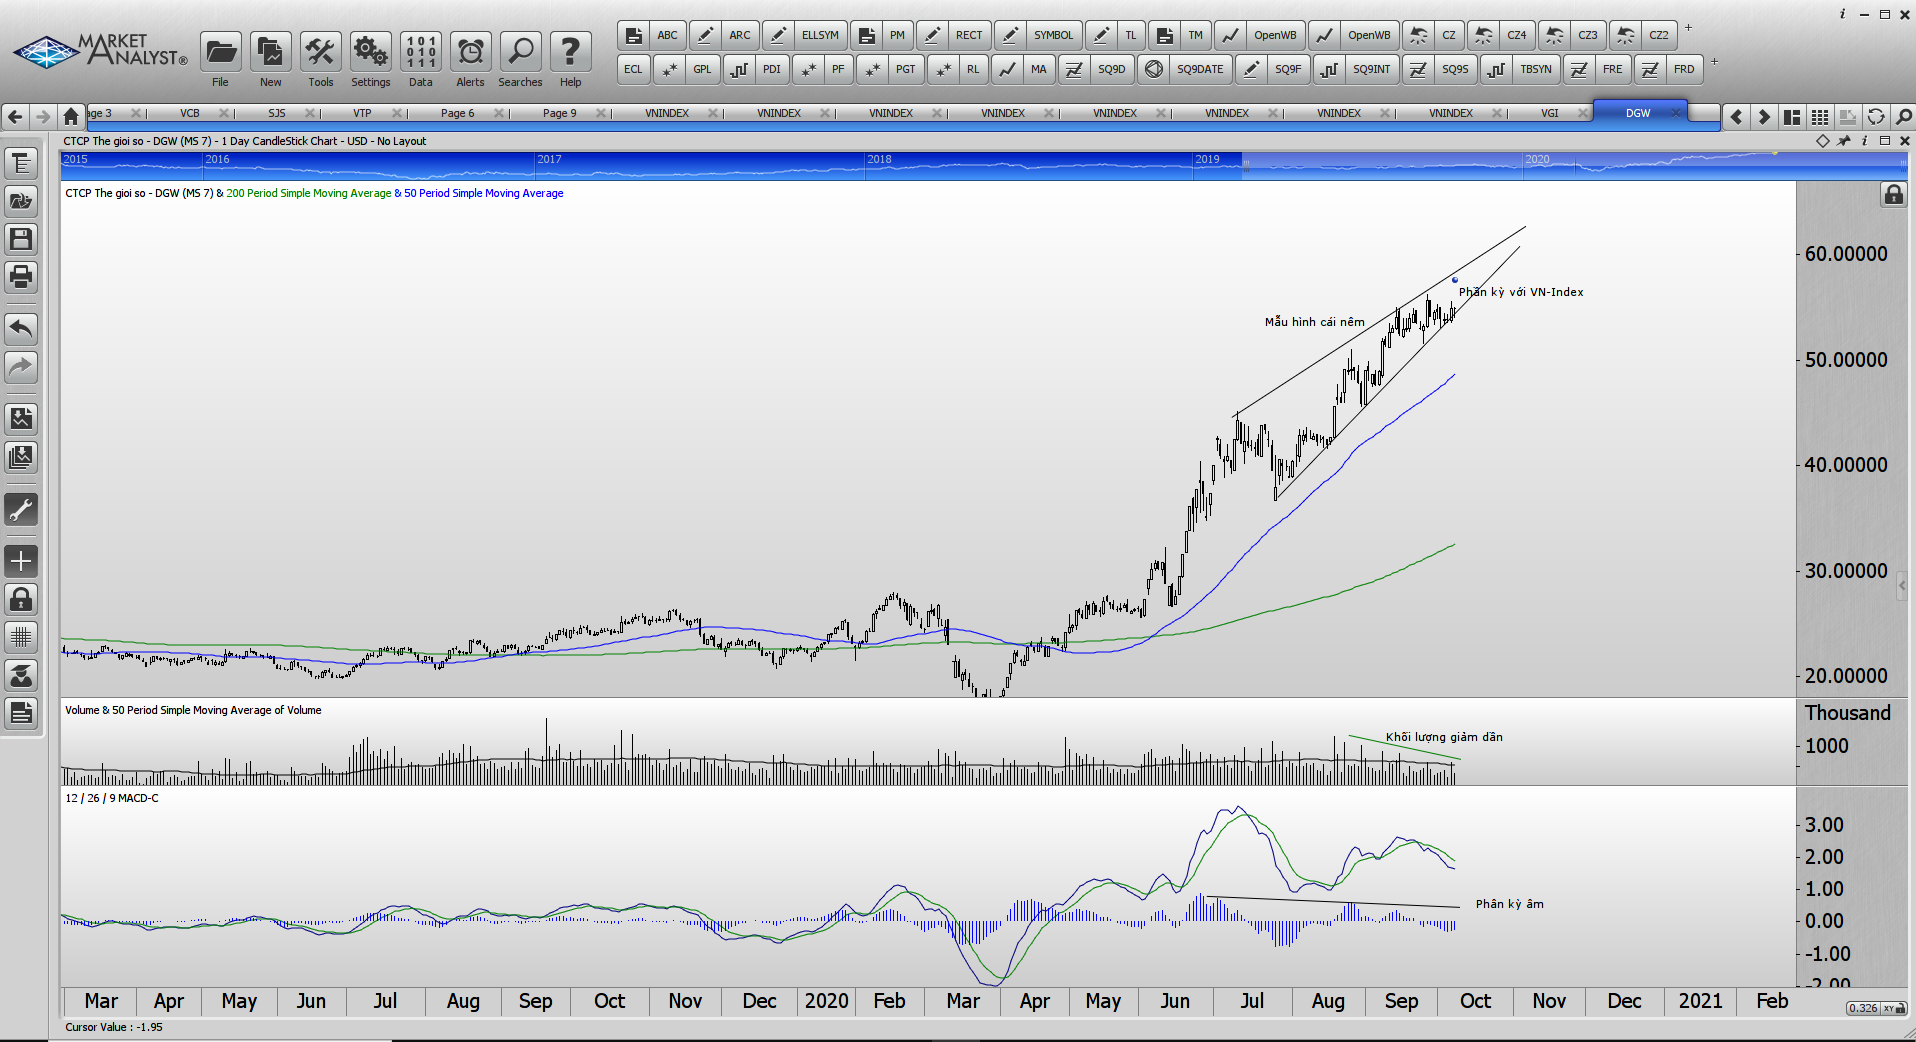Expand the collapsed right side panel handle
Screen dimensions: 1916x1042
[1901, 586]
